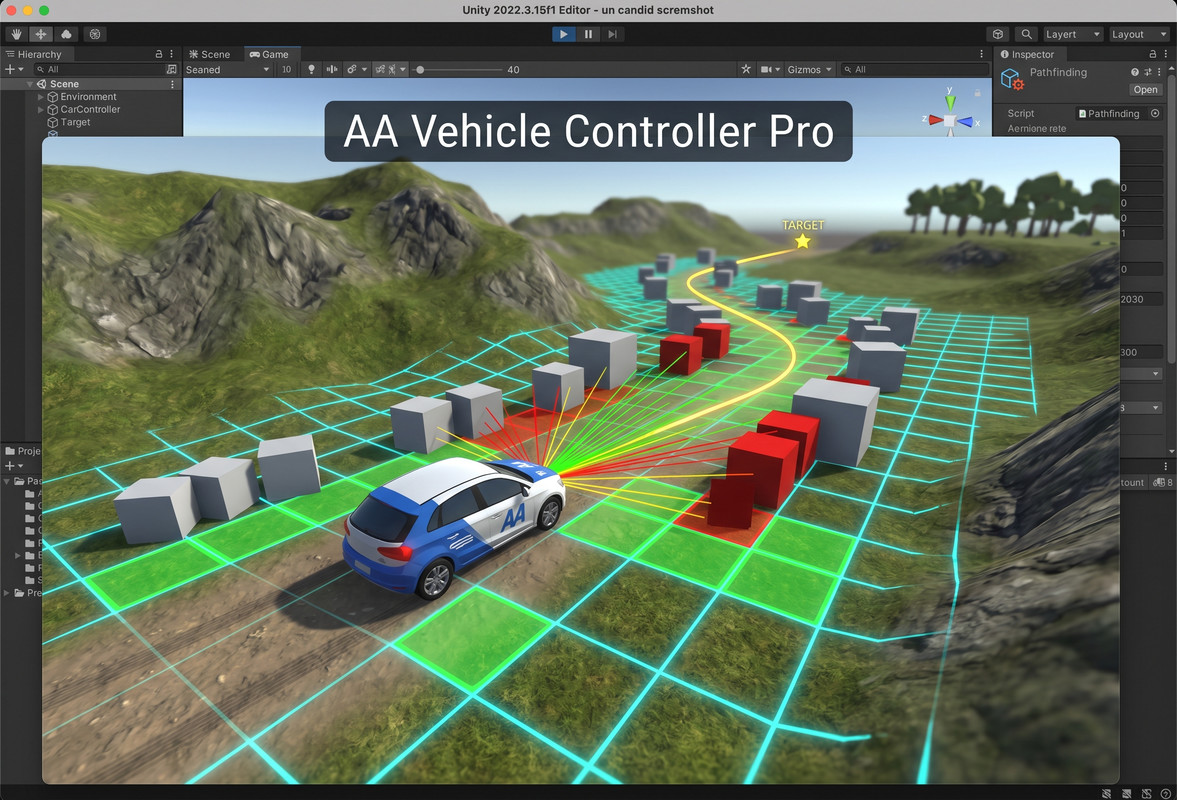Open the Hierarchy panel three-dot menu
The image size is (1177, 800).
(172, 54)
